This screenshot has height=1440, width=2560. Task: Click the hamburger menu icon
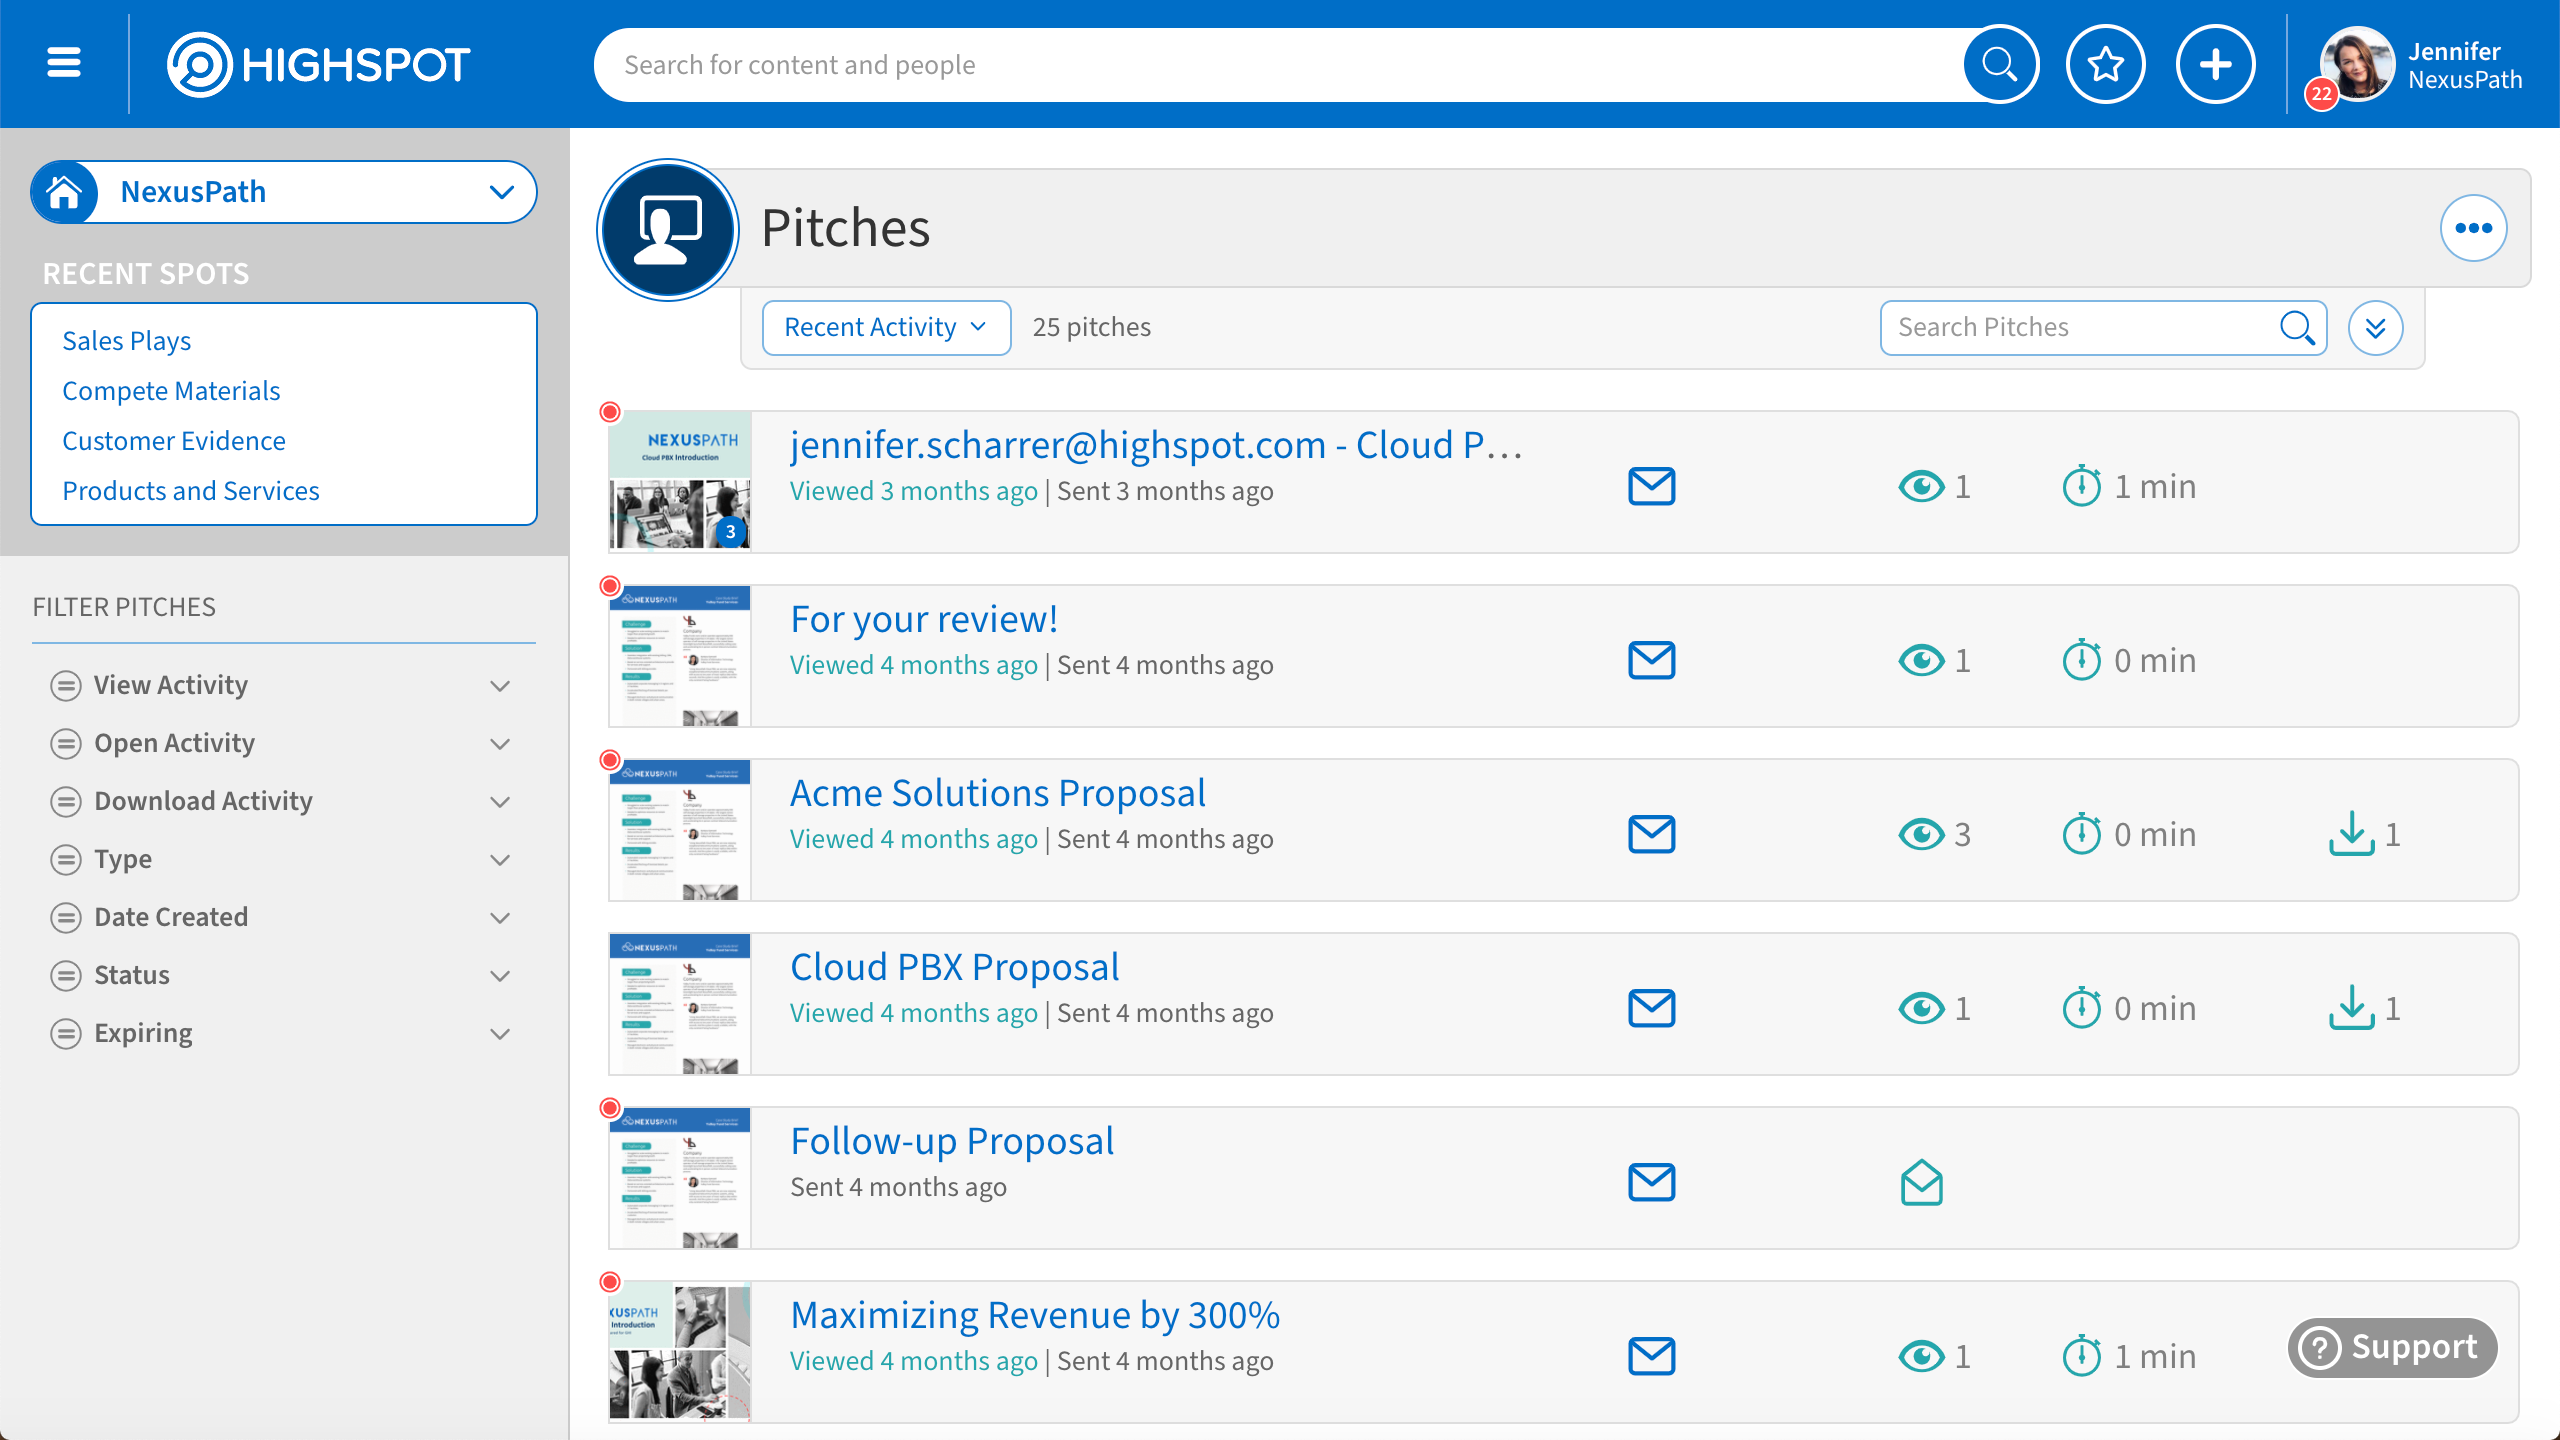[63, 63]
